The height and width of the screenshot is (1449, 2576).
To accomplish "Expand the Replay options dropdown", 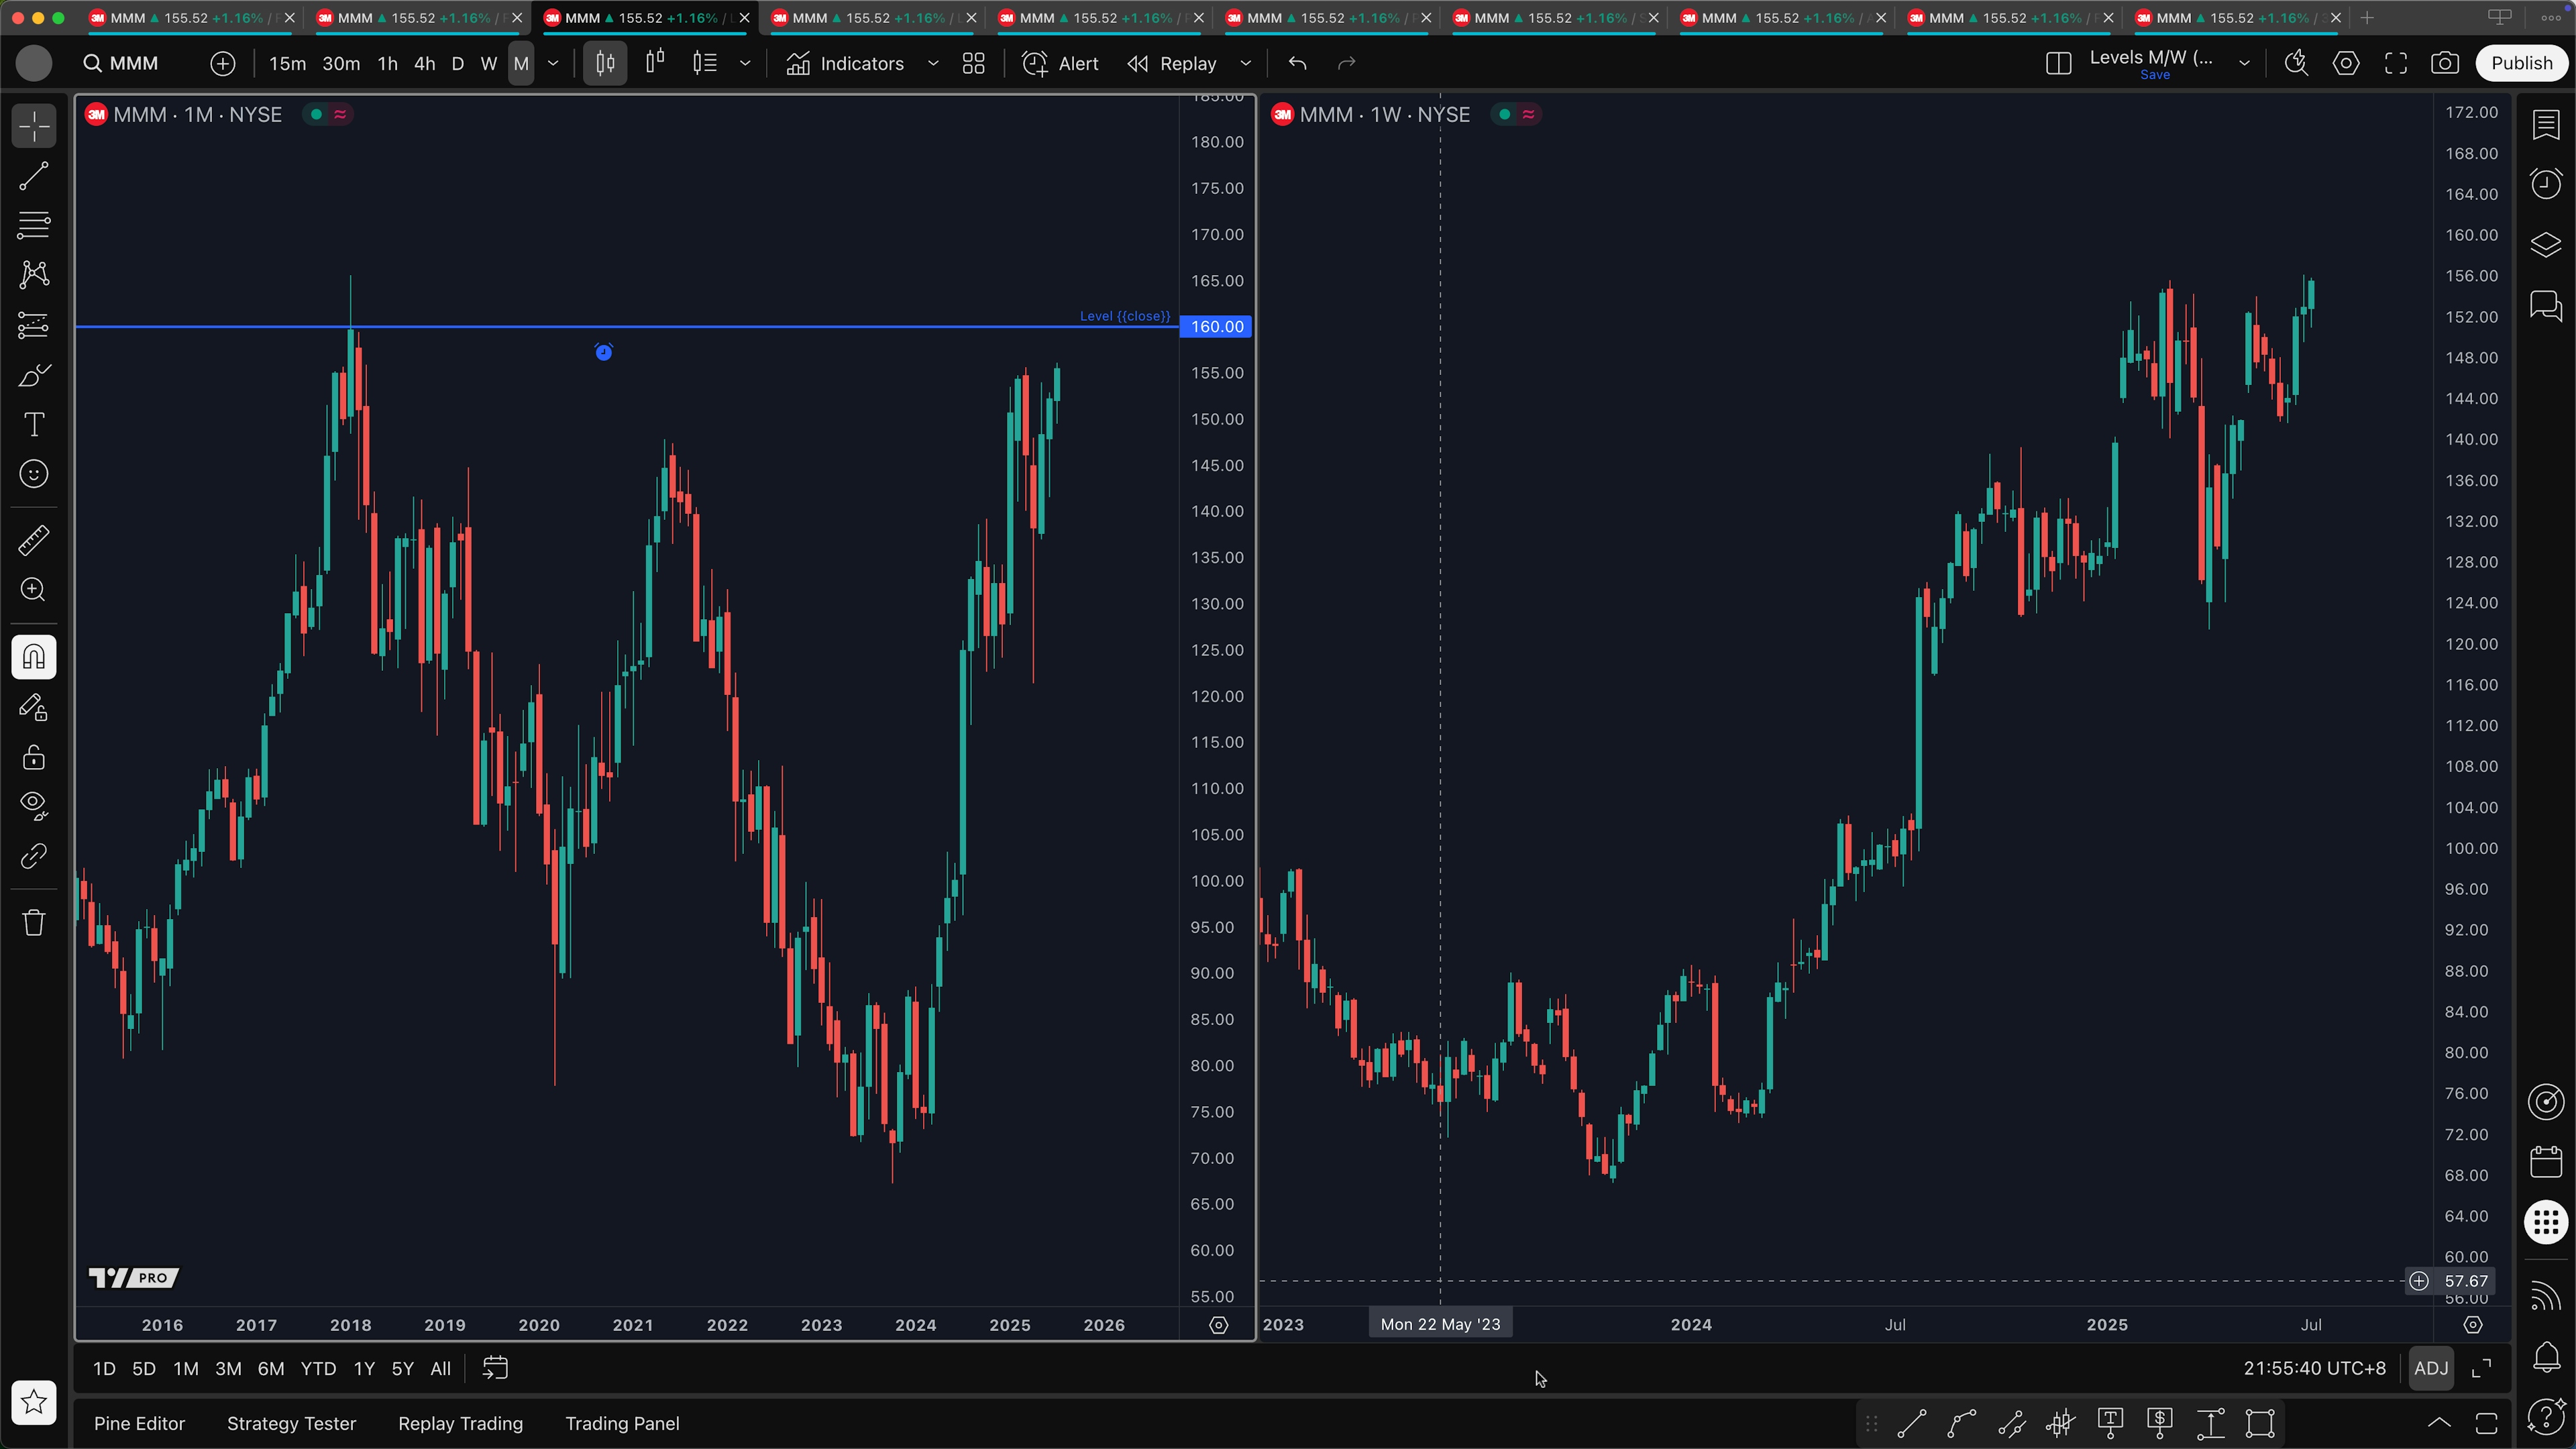I will [x=1245, y=63].
